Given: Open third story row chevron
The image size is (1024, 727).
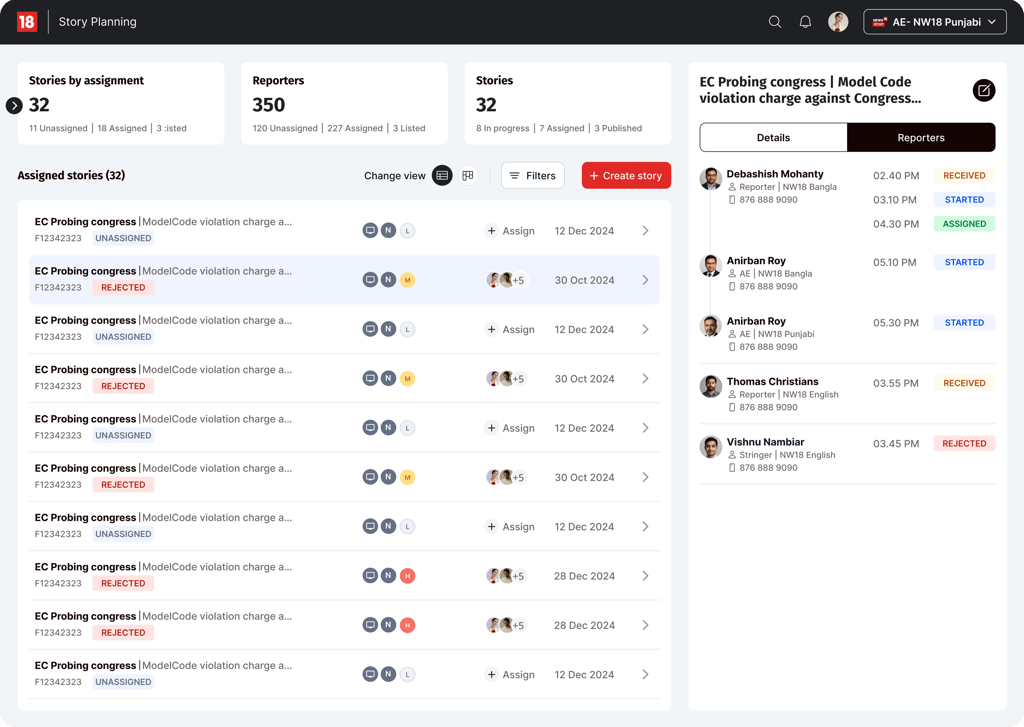Looking at the screenshot, I should point(645,329).
